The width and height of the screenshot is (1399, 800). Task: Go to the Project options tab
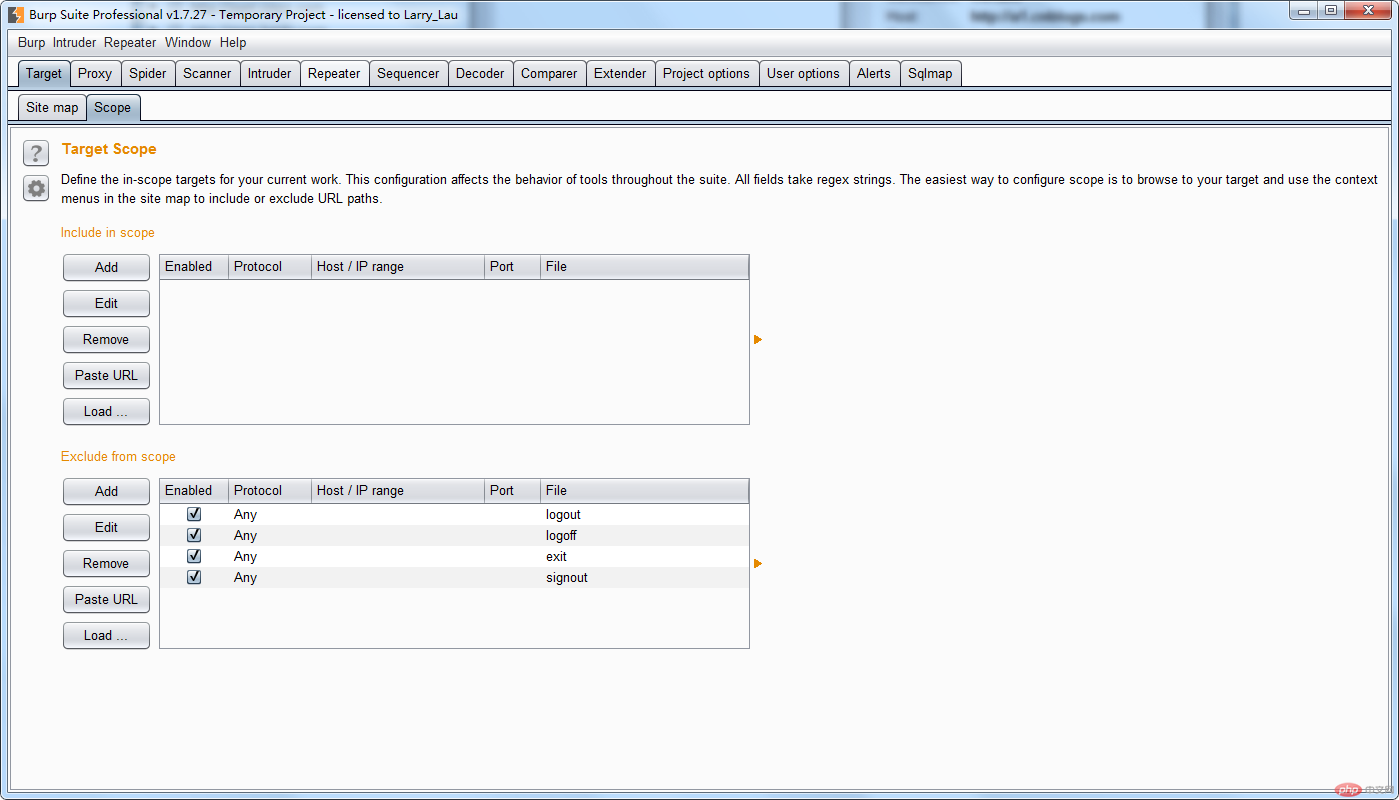coord(706,74)
